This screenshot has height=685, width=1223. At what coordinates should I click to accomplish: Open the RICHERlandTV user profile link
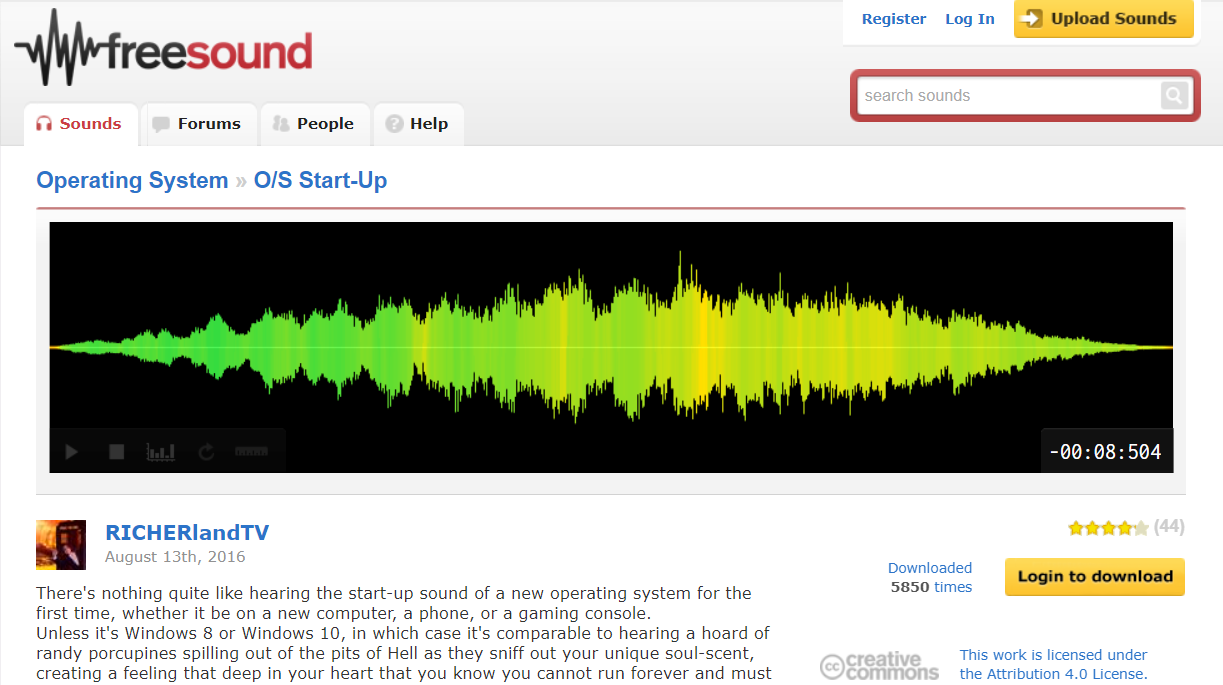click(x=187, y=533)
